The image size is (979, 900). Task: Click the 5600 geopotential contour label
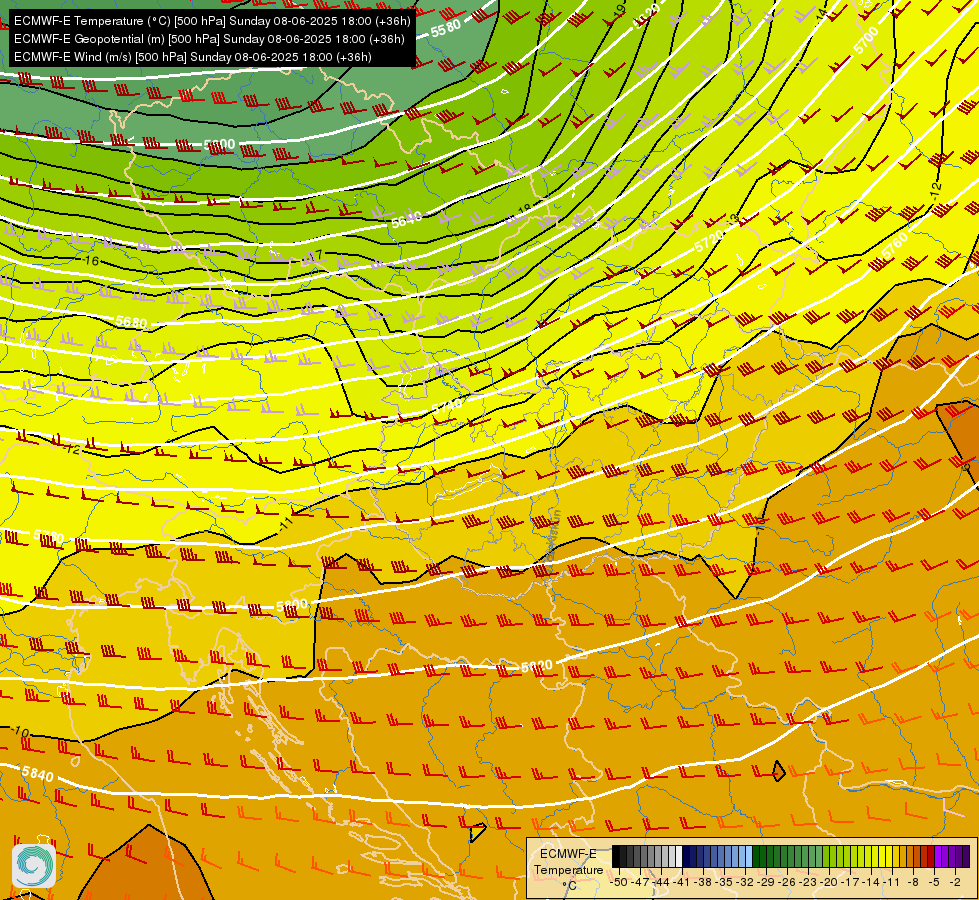[x=220, y=144]
